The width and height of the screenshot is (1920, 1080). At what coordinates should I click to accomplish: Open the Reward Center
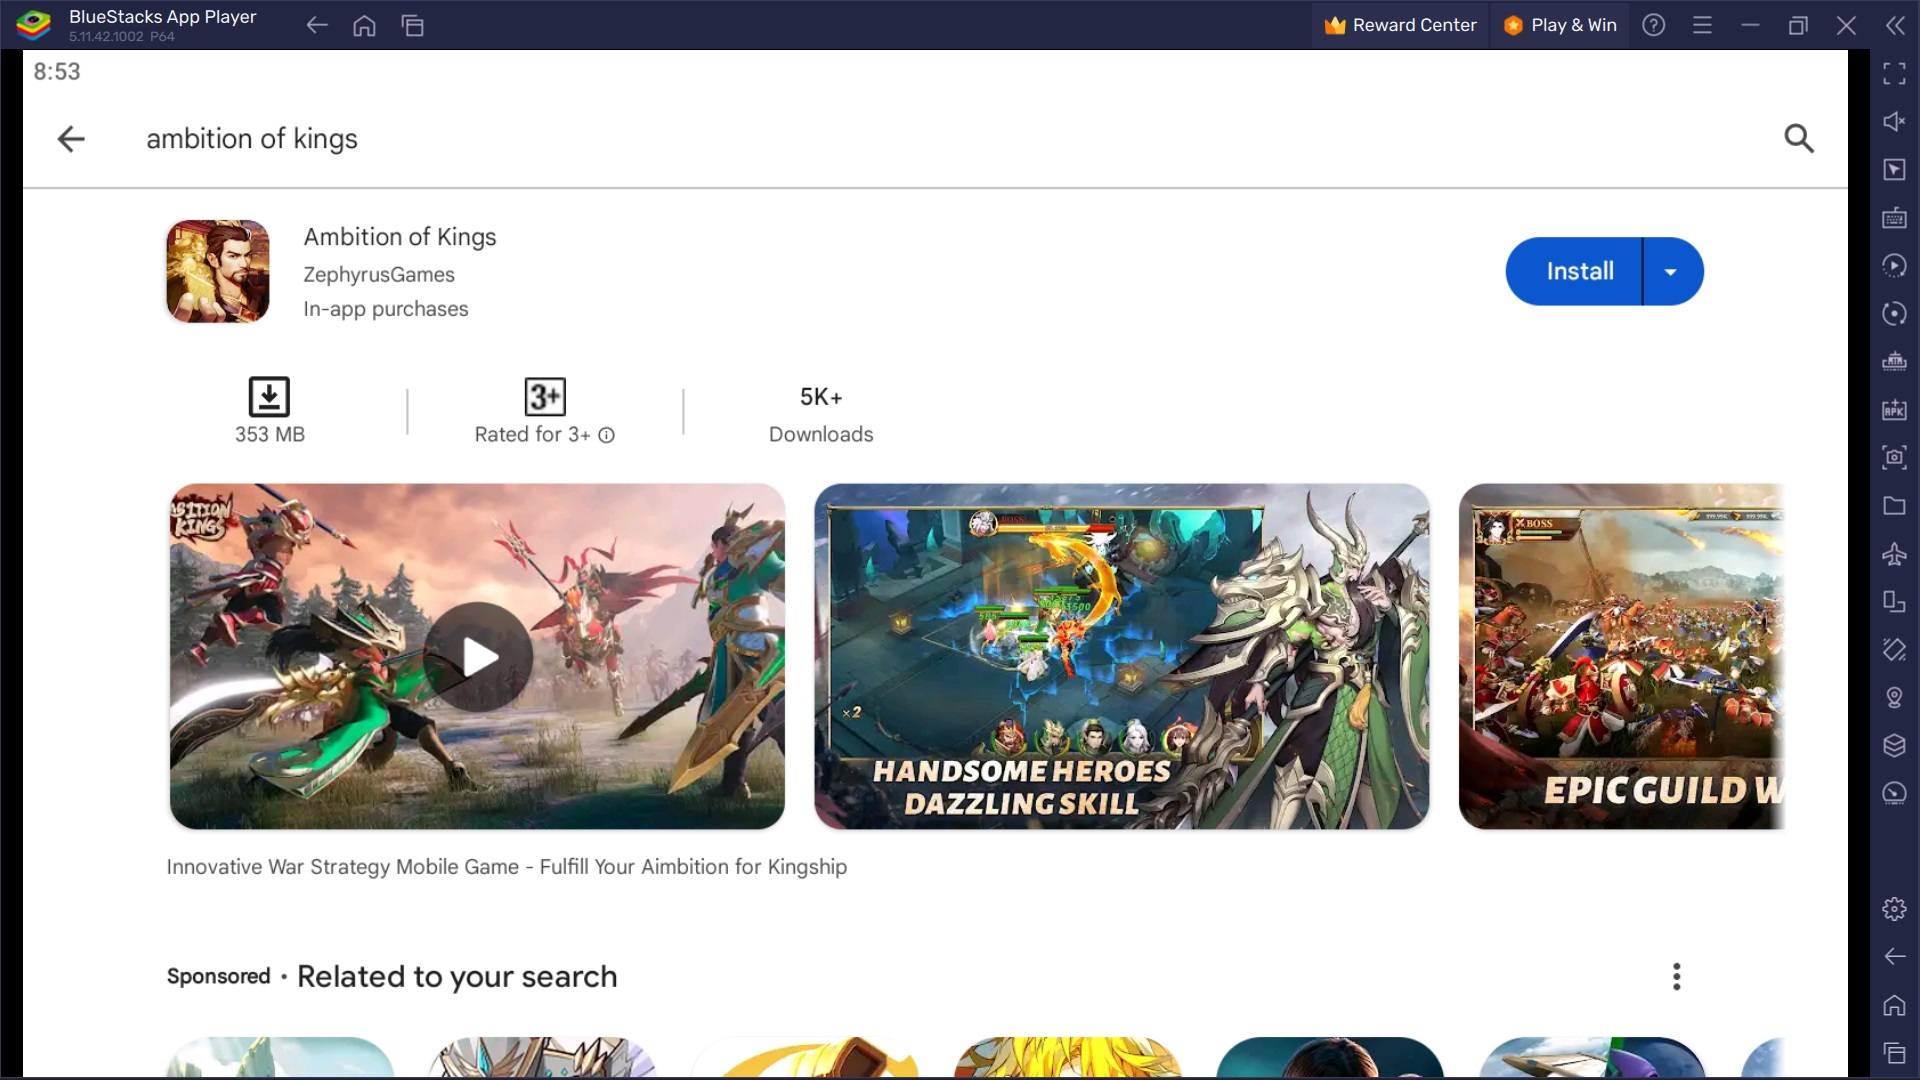coord(1400,25)
